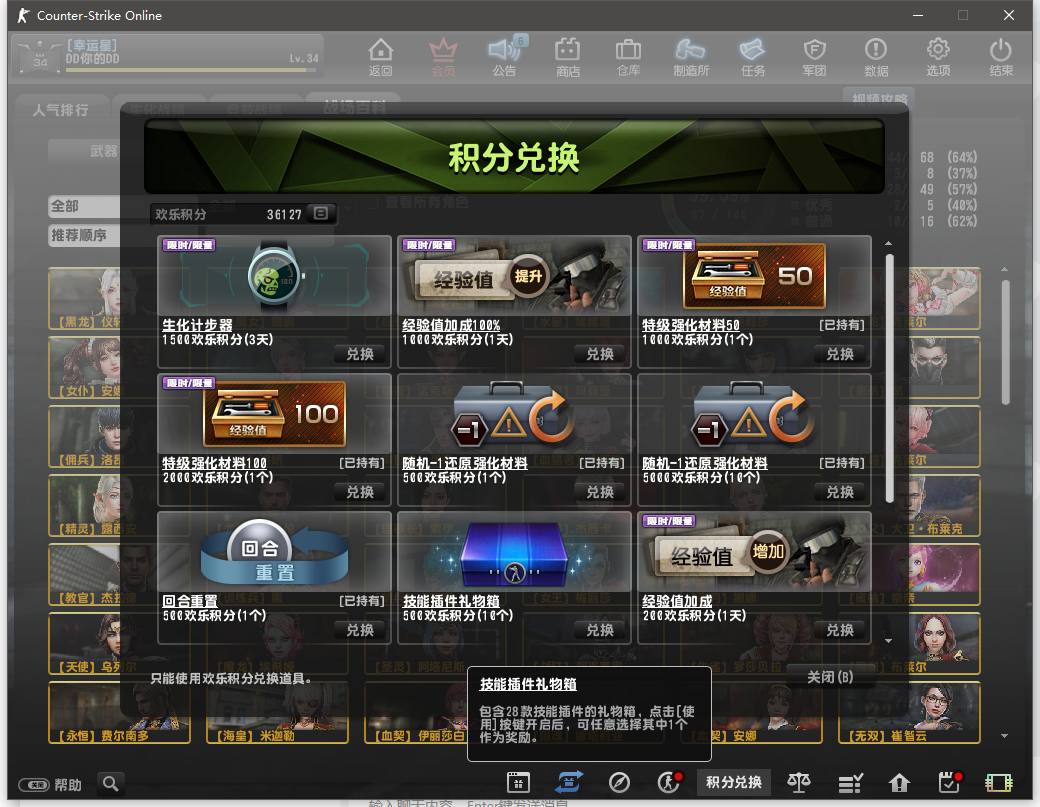Click 兑换 for 回合重置
This screenshot has height=807, width=1040.
click(x=360, y=630)
